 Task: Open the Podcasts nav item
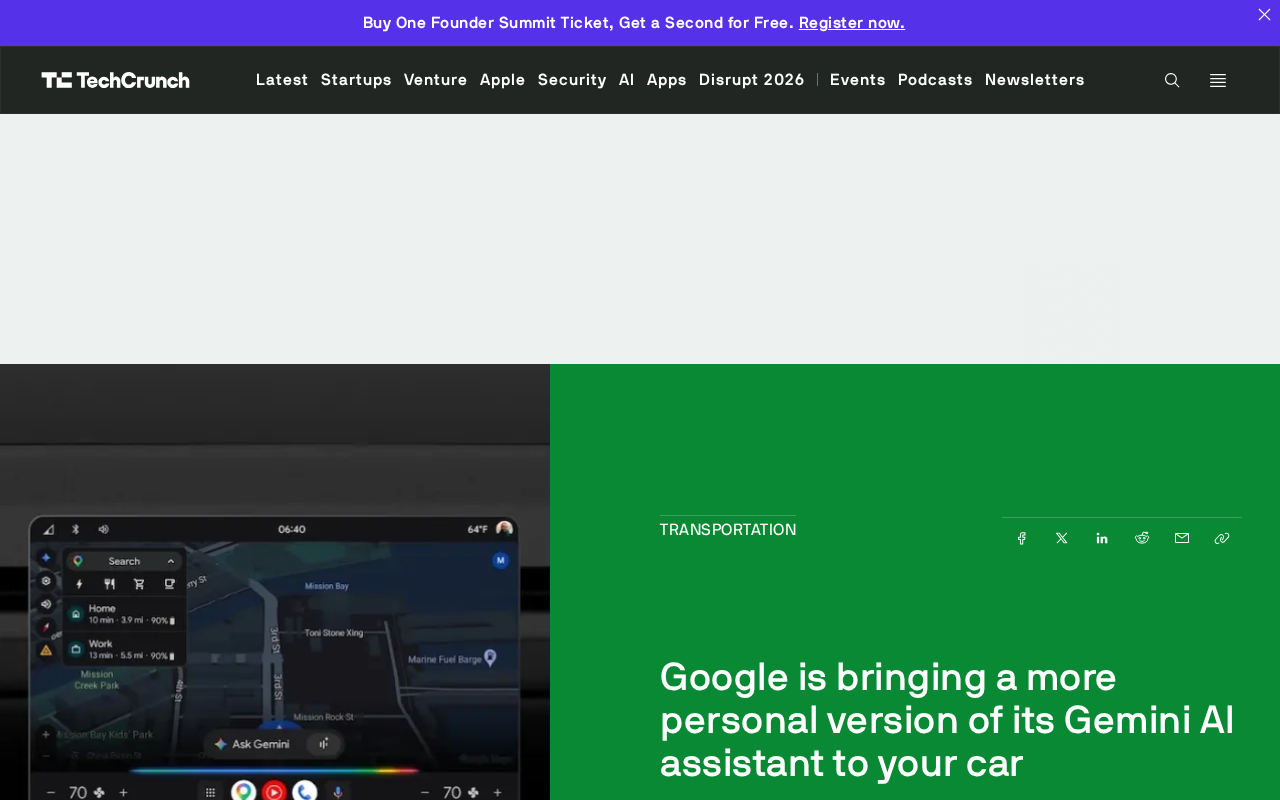(x=935, y=80)
